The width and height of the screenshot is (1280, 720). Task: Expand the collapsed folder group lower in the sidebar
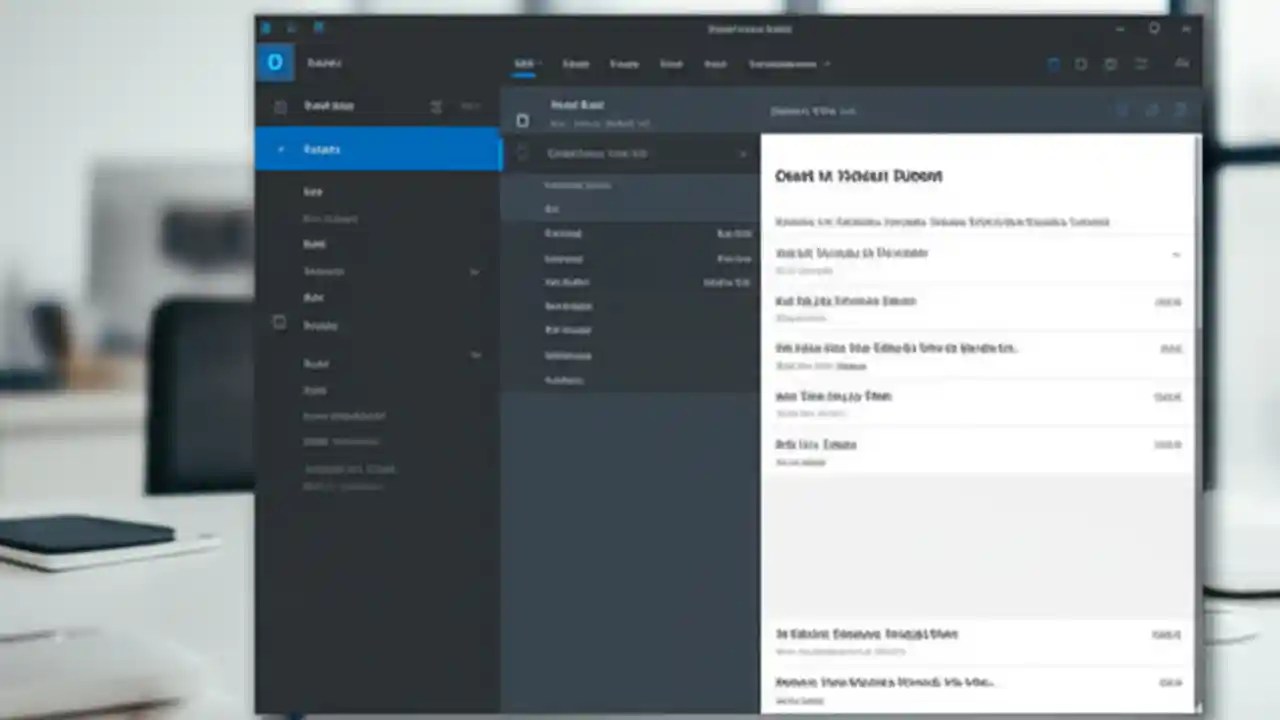476,355
